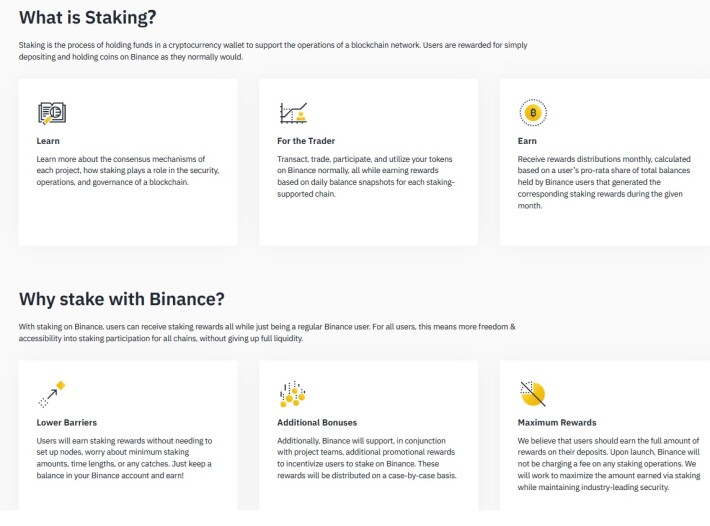The width and height of the screenshot is (710, 526).
Task: Click the Earn card rewards distribution paragraph
Action: click(x=604, y=182)
